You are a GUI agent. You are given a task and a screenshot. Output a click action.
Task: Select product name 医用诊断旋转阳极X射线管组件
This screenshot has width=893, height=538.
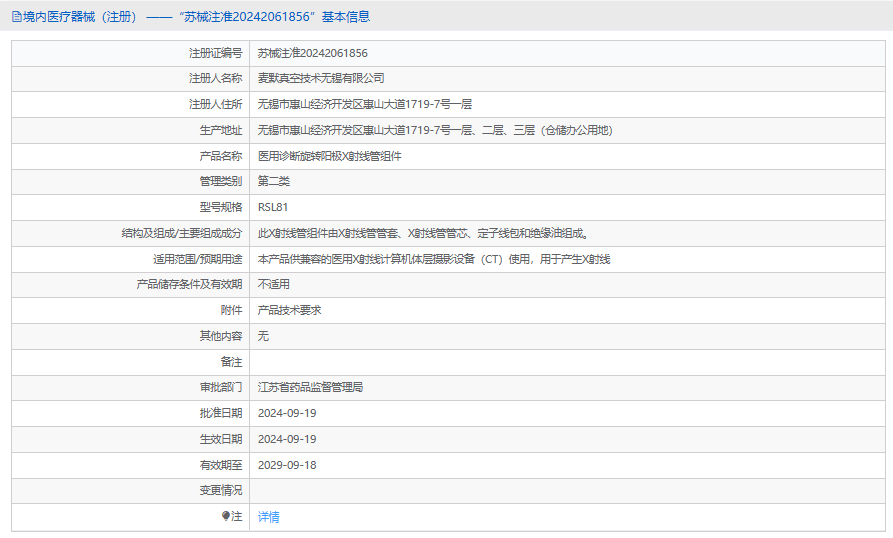click(329, 156)
